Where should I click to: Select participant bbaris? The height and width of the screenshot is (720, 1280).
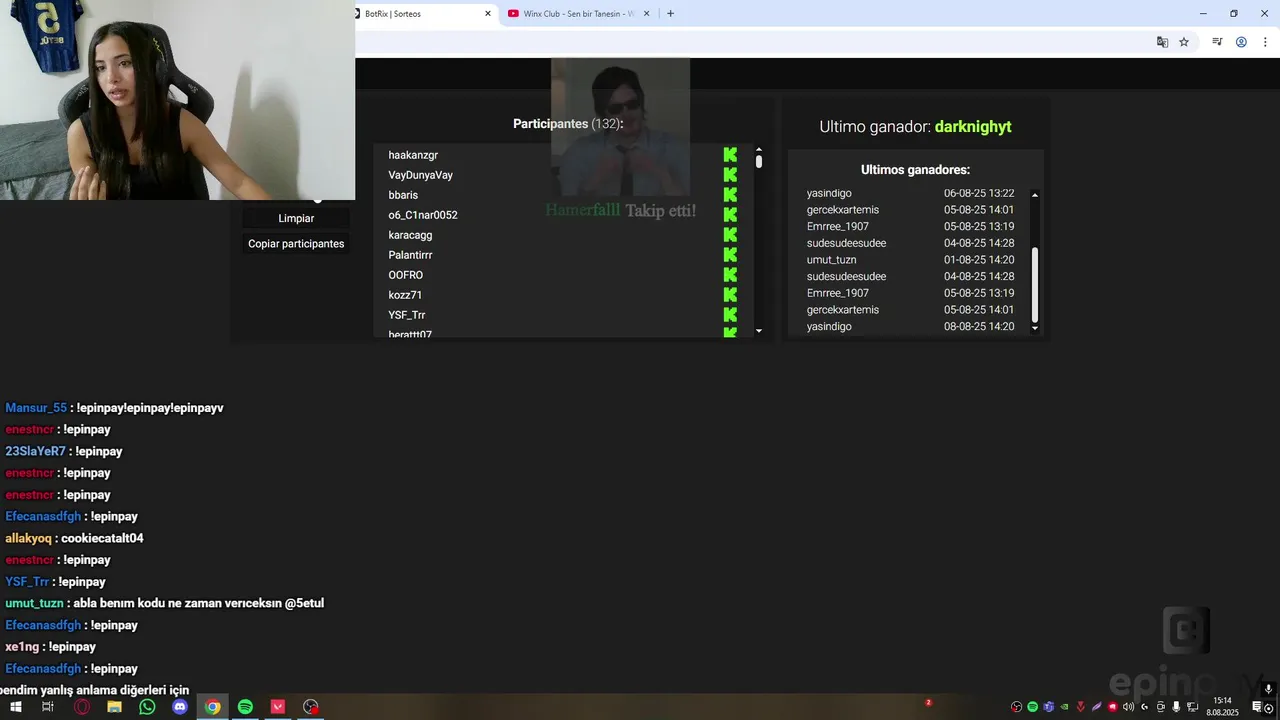(x=403, y=195)
